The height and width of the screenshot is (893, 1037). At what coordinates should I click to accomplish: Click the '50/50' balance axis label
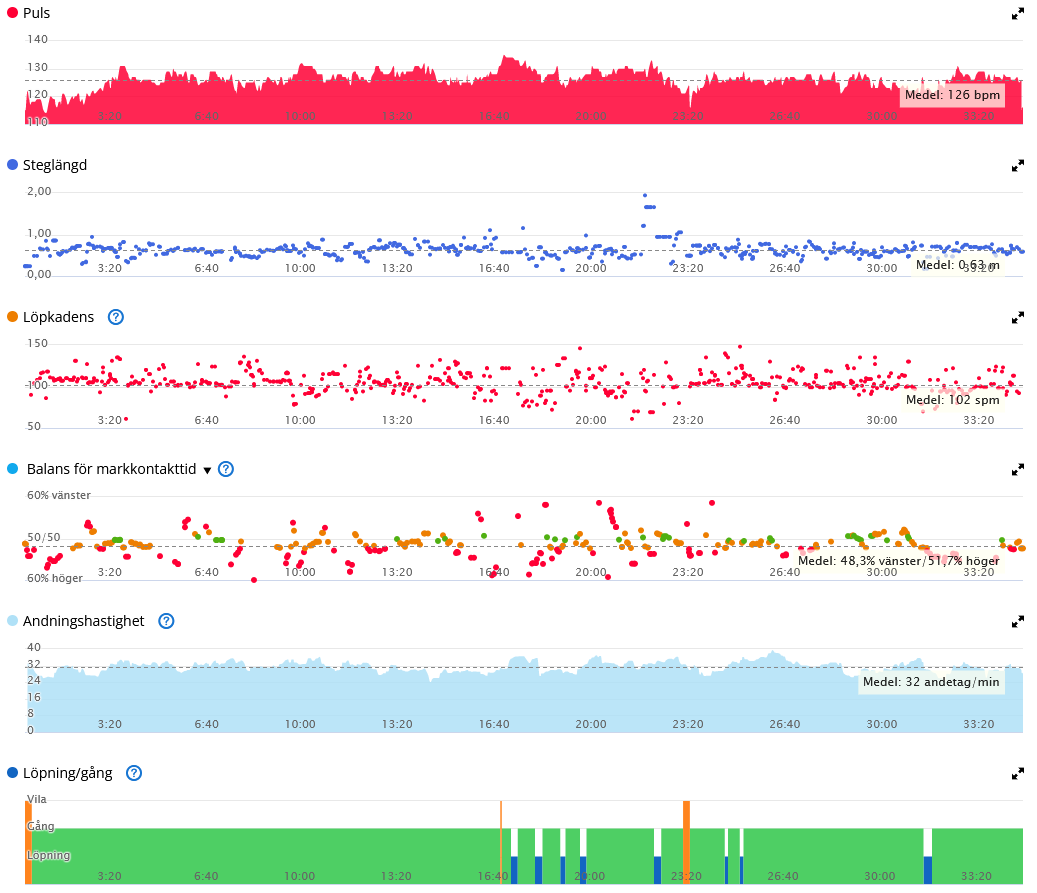44,538
